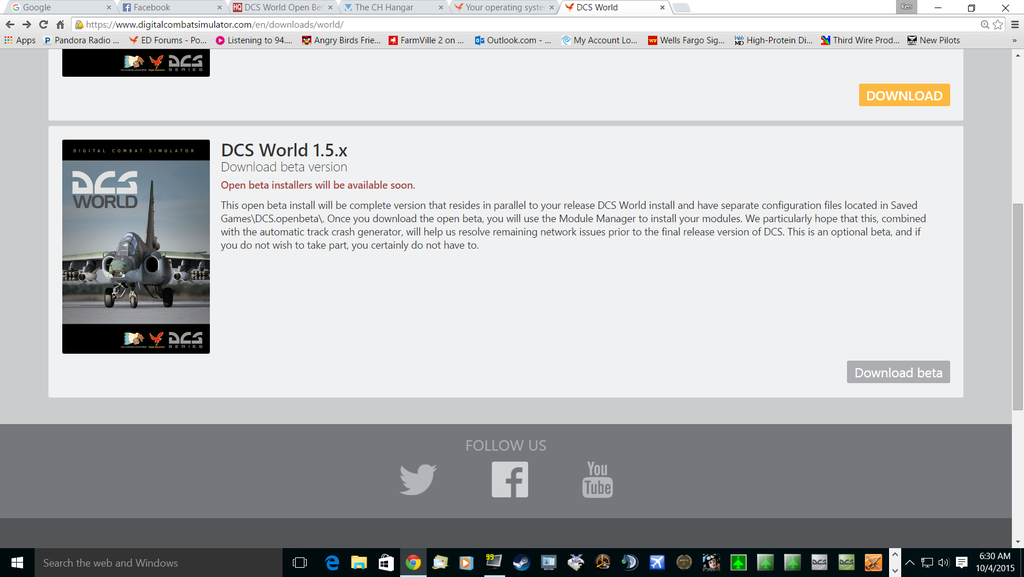Launch Microsoft Edge from the taskbar
Viewport: 1024px width, 577px height.
332,563
